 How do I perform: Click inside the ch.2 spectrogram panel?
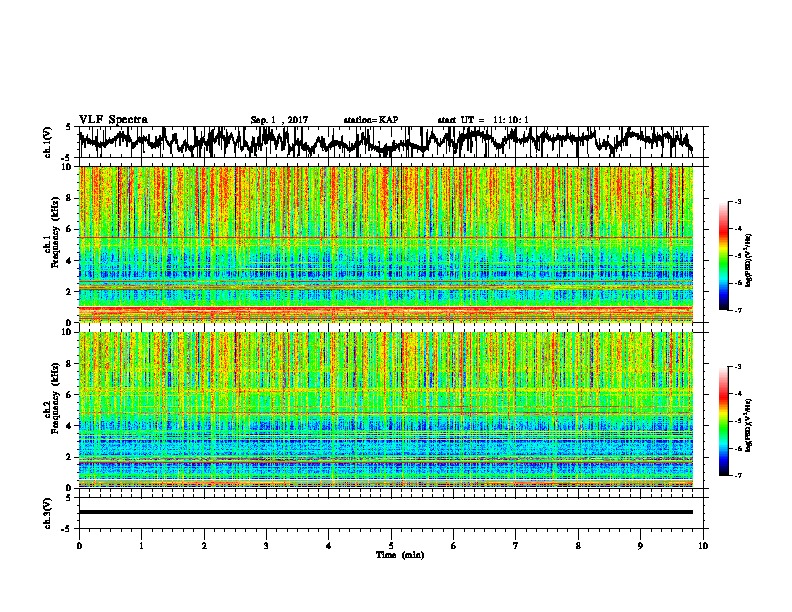(385, 410)
